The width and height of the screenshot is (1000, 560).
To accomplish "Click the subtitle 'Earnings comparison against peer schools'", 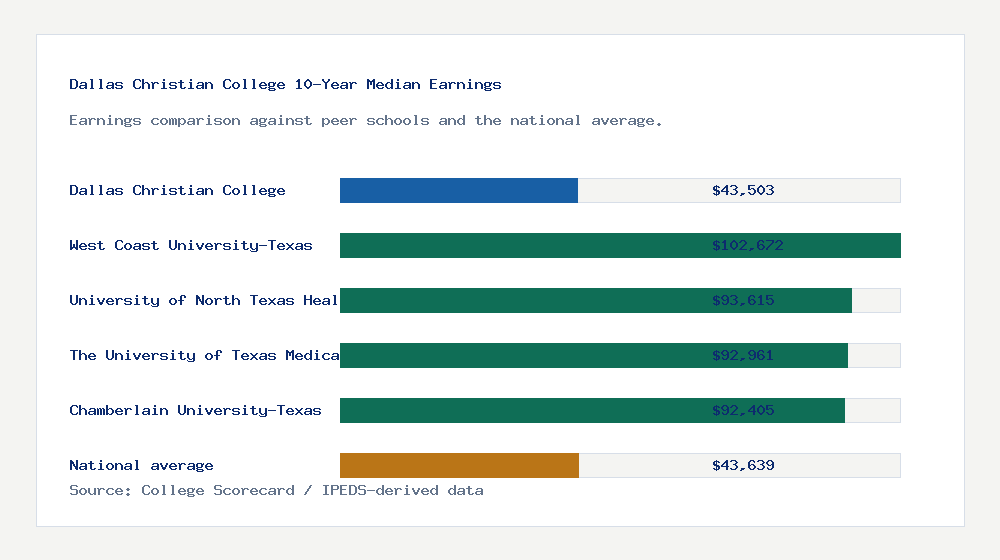I will (x=249, y=121).
